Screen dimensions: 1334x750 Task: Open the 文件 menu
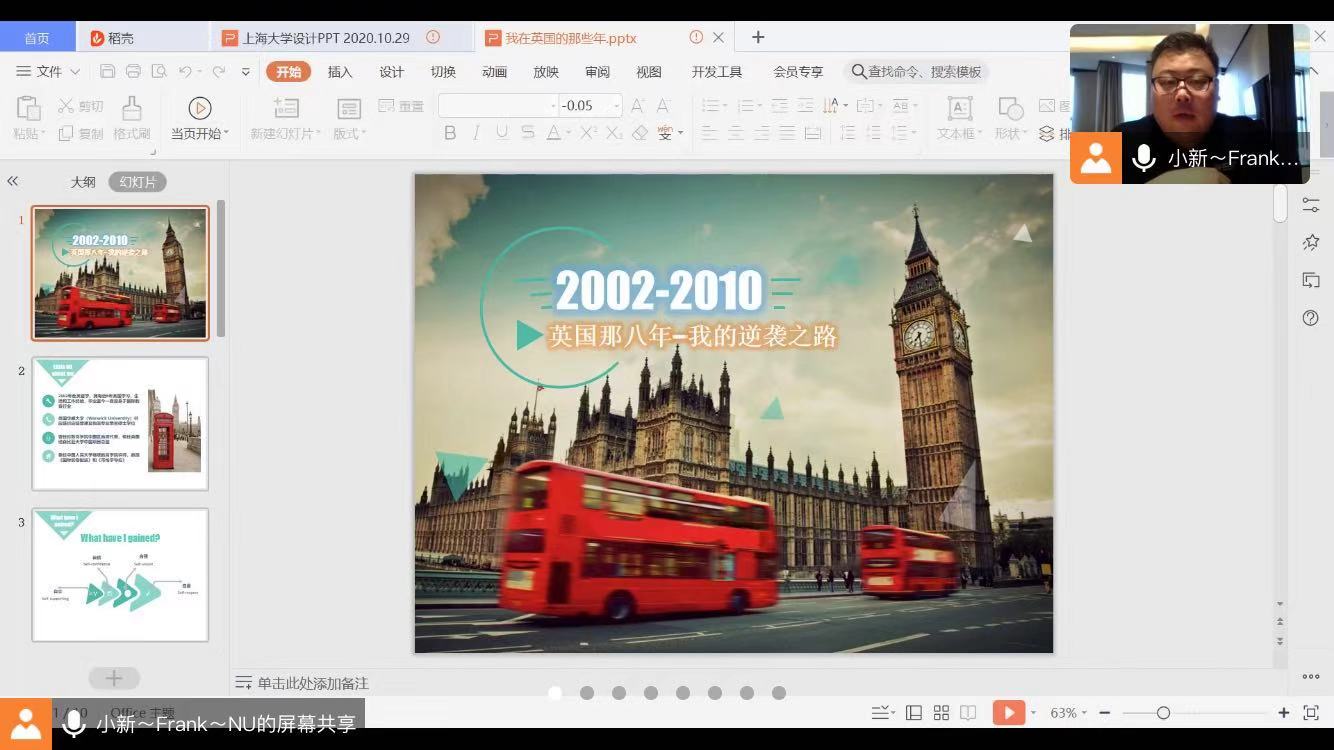click(48, 72)
